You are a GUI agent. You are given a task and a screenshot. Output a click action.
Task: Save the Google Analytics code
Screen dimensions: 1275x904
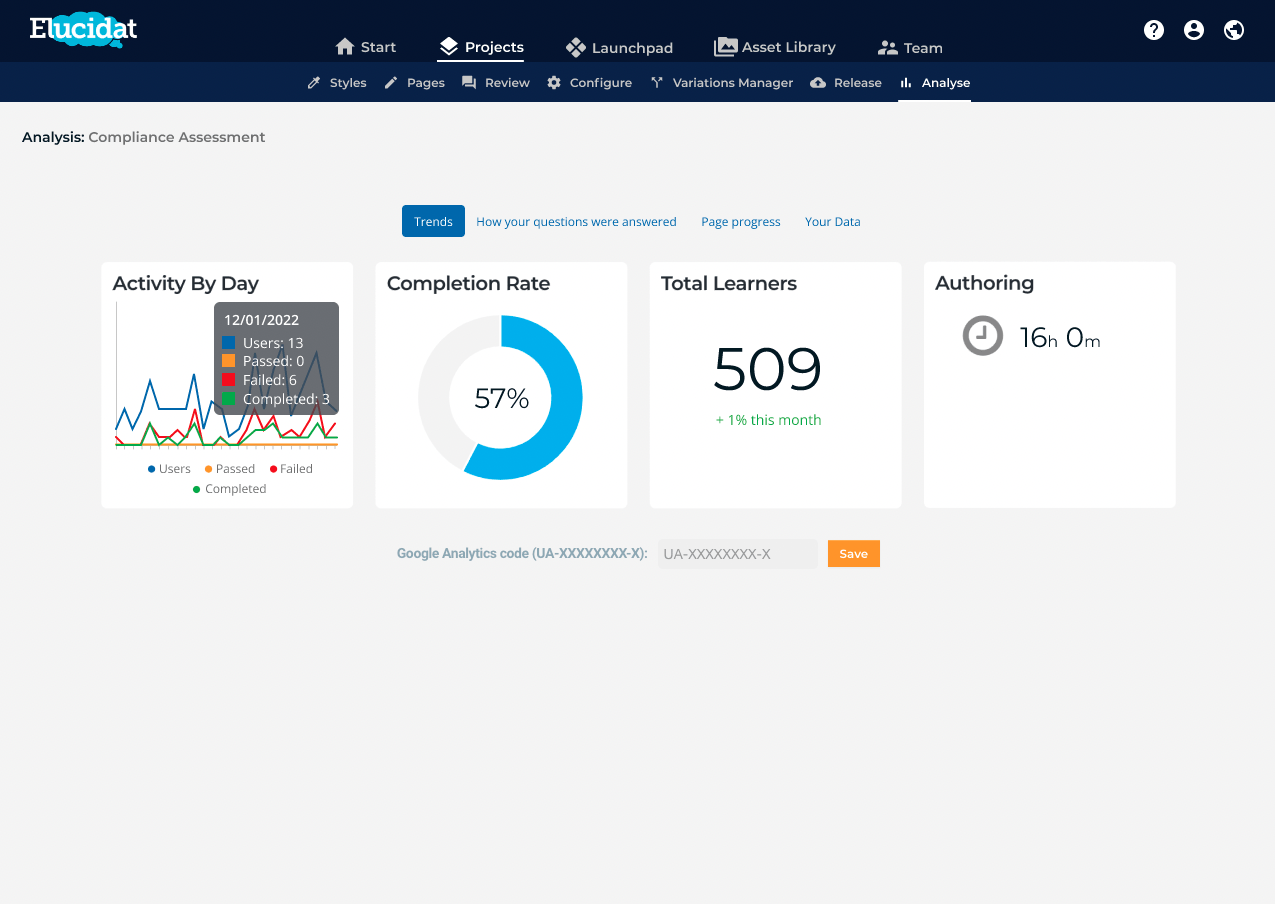coord(854,554)
